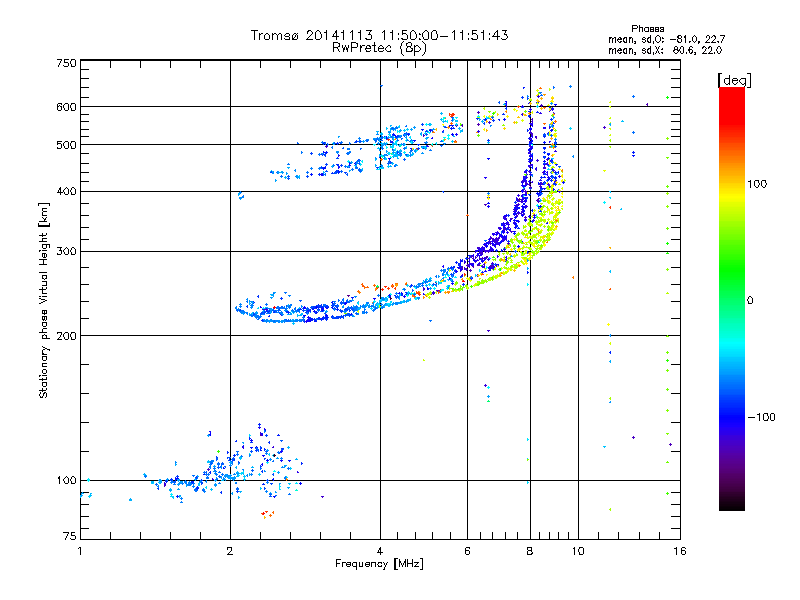Click the x-axis tick label '1'
The width and height of the screenshot is (800, 600).
point(80,551)
